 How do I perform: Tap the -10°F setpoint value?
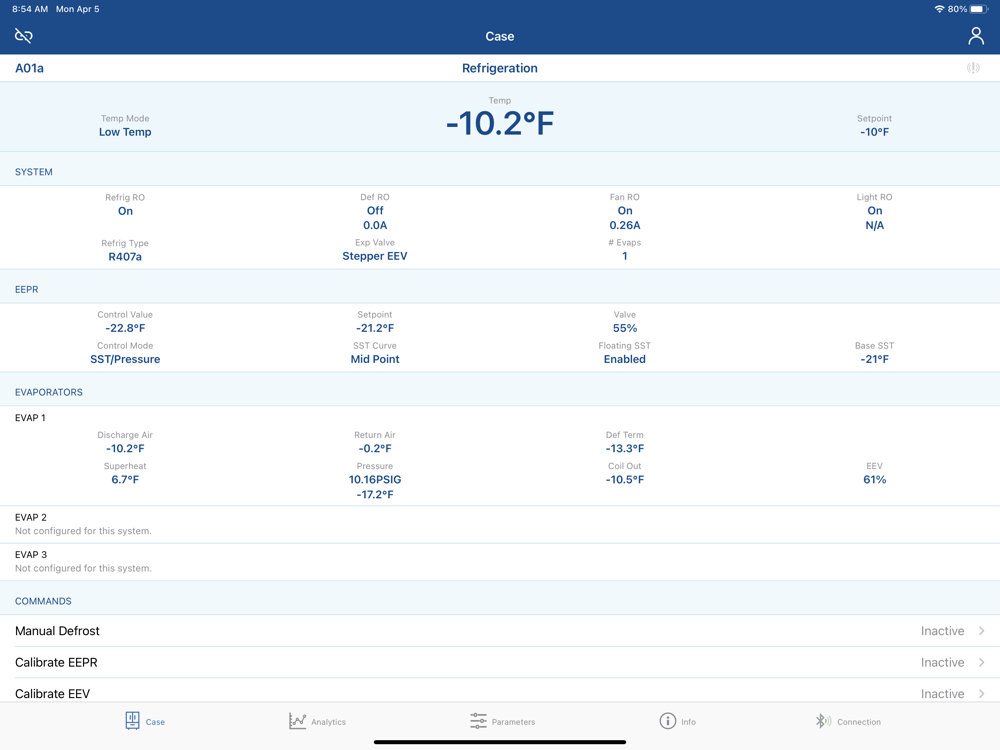[x=874, y=132]
